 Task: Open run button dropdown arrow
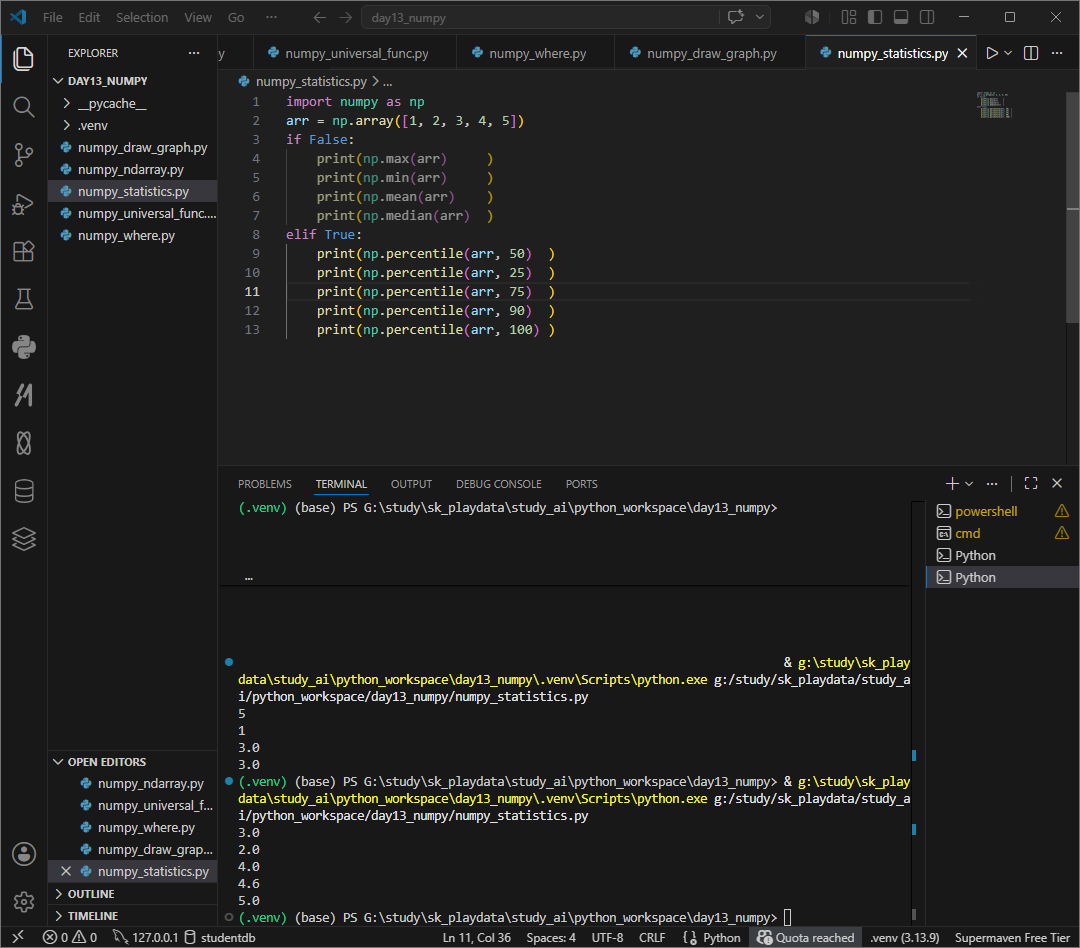1008,53
